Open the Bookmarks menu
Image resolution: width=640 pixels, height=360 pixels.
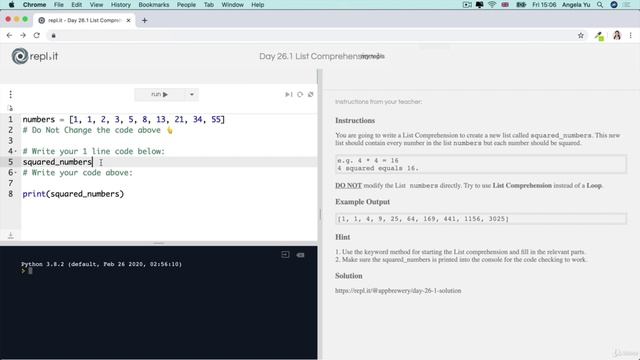tap(154, 5)
